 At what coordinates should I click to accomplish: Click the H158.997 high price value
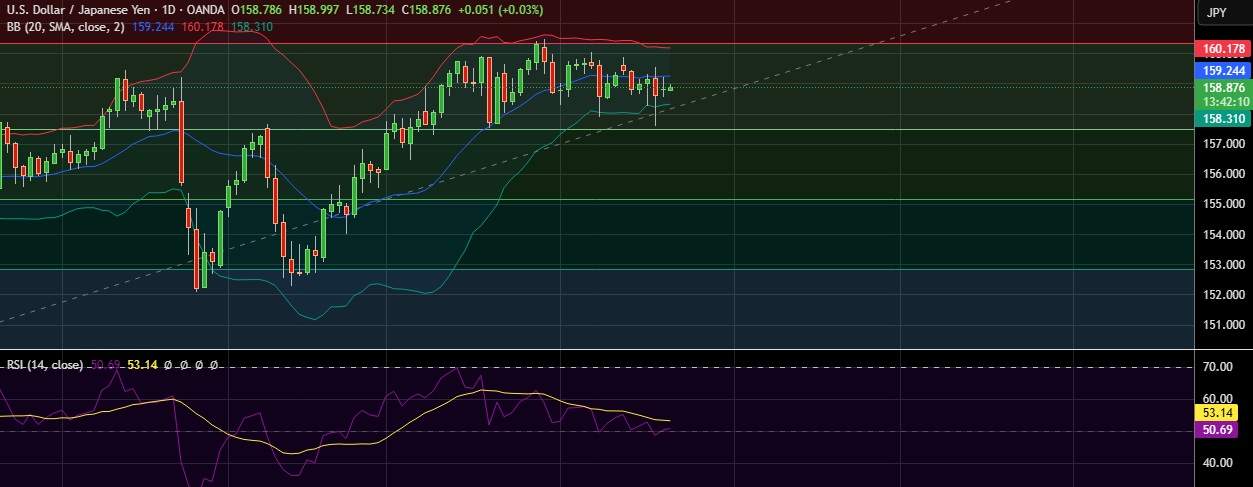[314, 9]
